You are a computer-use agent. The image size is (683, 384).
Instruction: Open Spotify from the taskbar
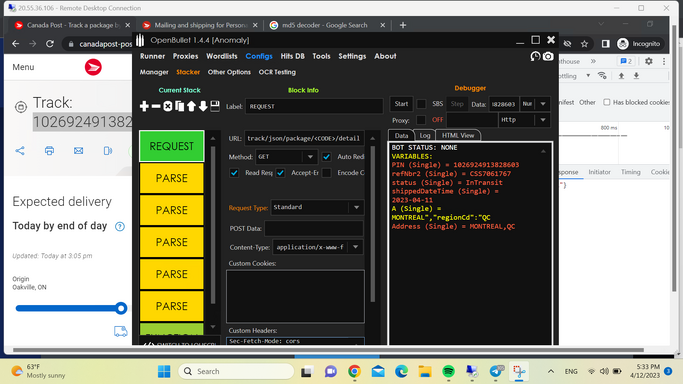coord(448,371)
